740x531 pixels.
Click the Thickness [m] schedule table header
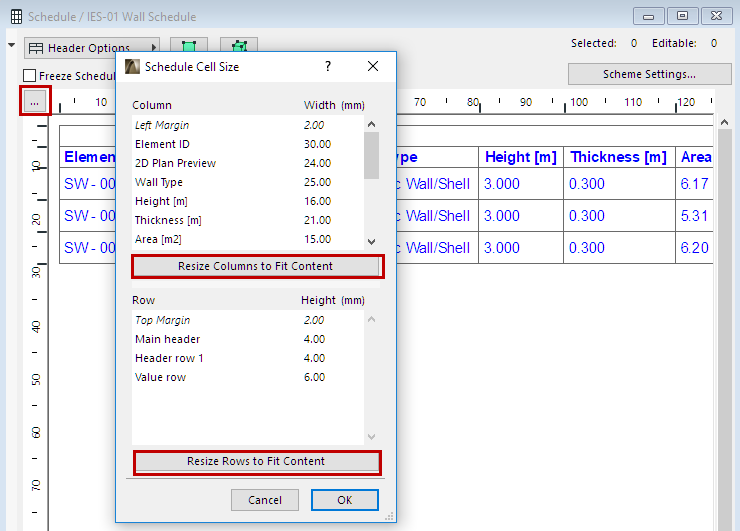[618, 157]
